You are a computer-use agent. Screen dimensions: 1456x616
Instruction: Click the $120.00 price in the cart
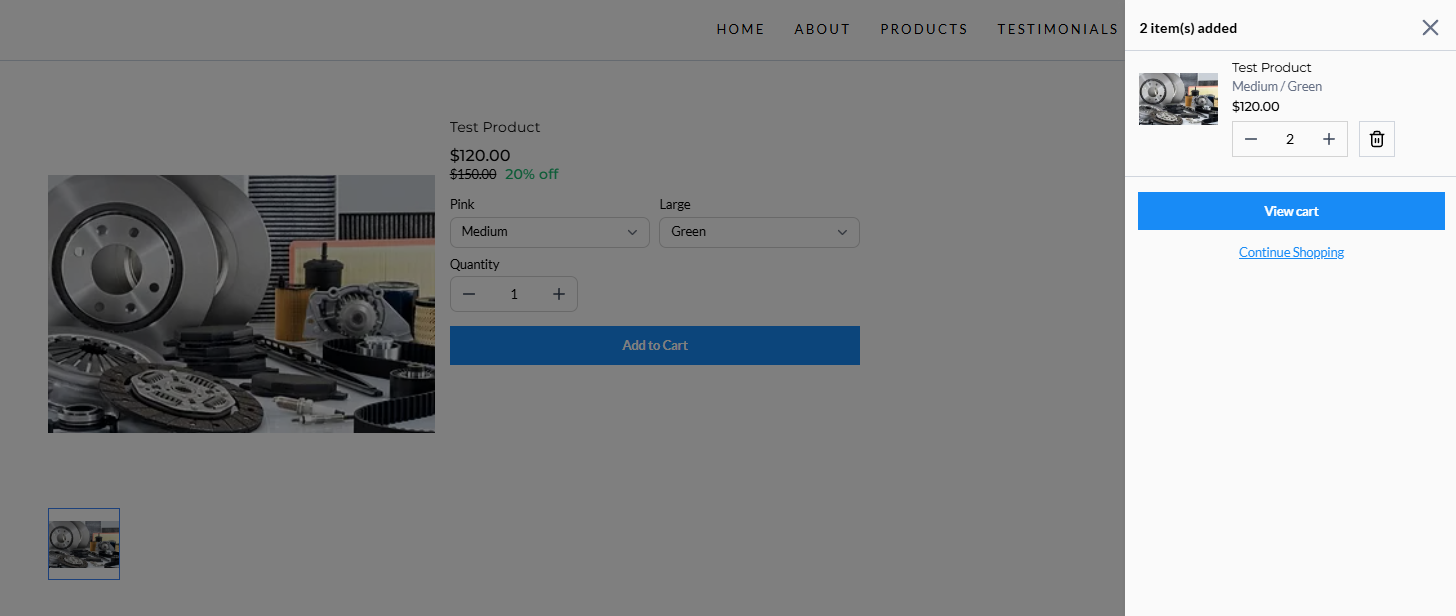pos(1255,106)
